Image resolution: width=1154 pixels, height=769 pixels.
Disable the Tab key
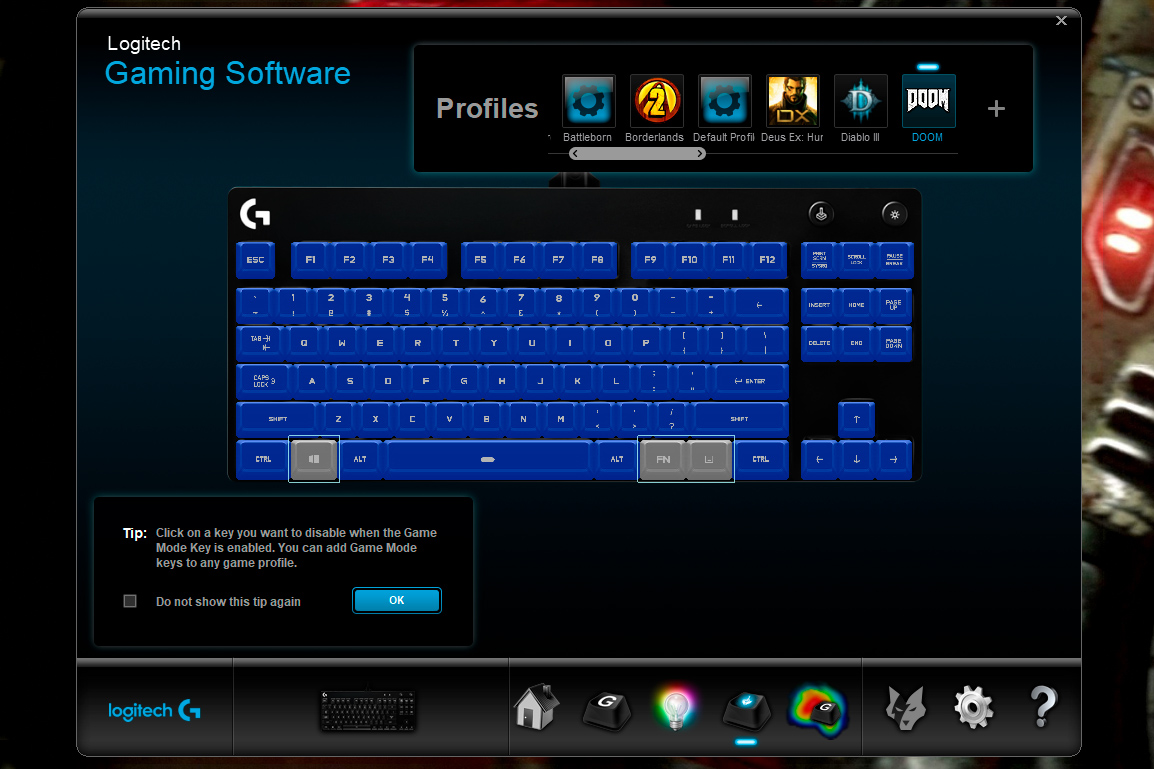(x=260, y=343)
